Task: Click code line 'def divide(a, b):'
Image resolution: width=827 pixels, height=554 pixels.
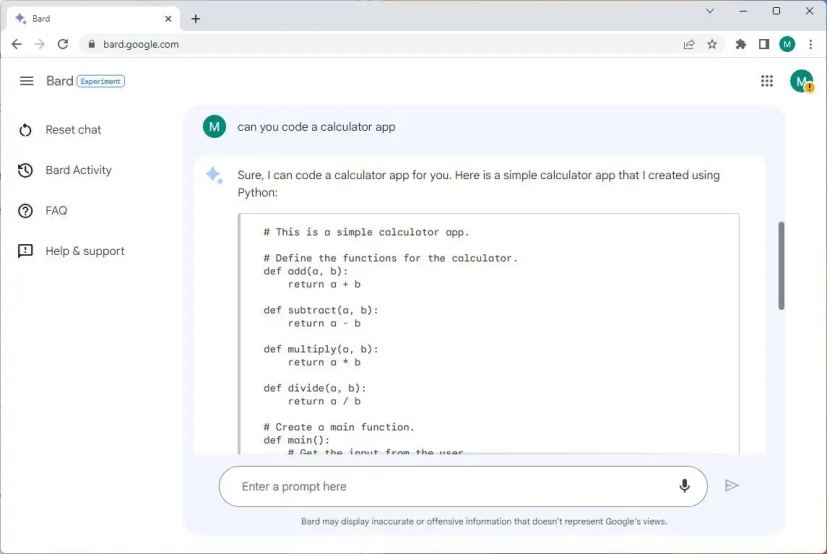Action: (314, 388)
